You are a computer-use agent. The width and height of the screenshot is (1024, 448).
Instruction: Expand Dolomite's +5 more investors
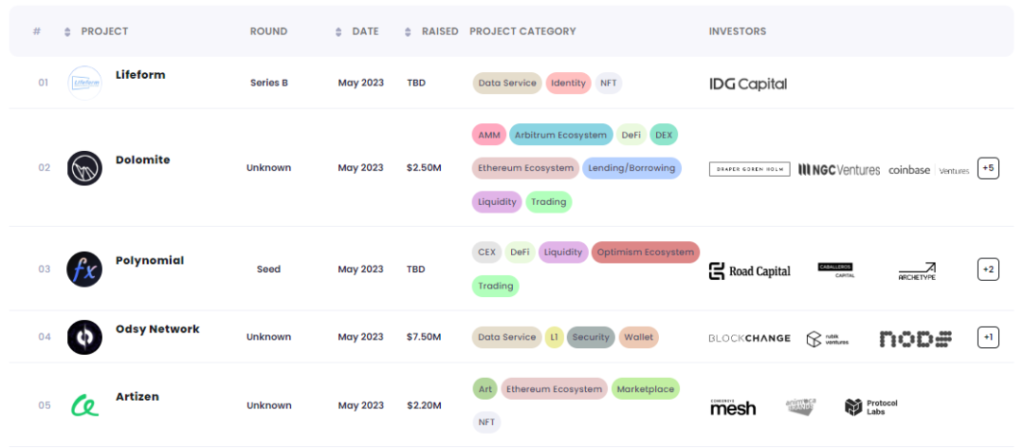point(988,168)
